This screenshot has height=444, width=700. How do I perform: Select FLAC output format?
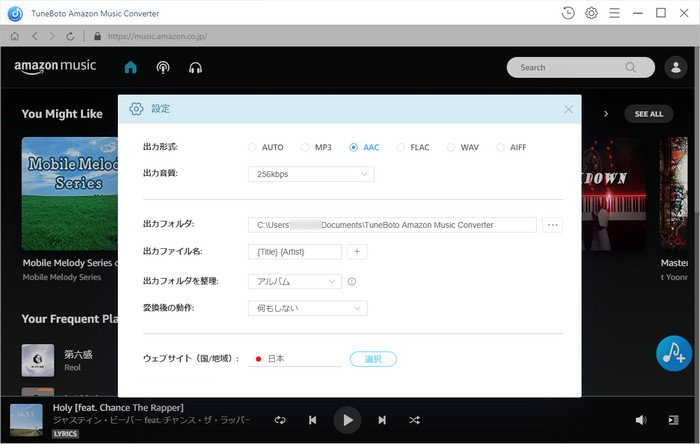(x=413, y=147)
